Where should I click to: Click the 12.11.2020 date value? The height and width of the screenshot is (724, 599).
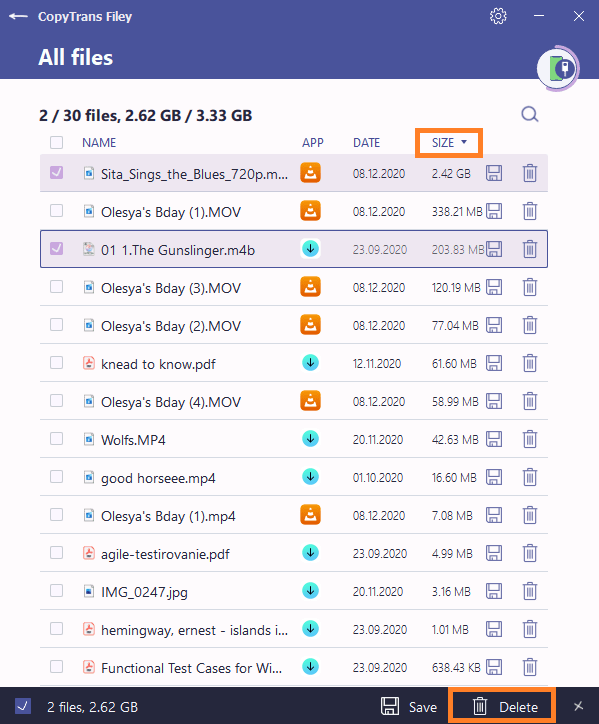377,364
